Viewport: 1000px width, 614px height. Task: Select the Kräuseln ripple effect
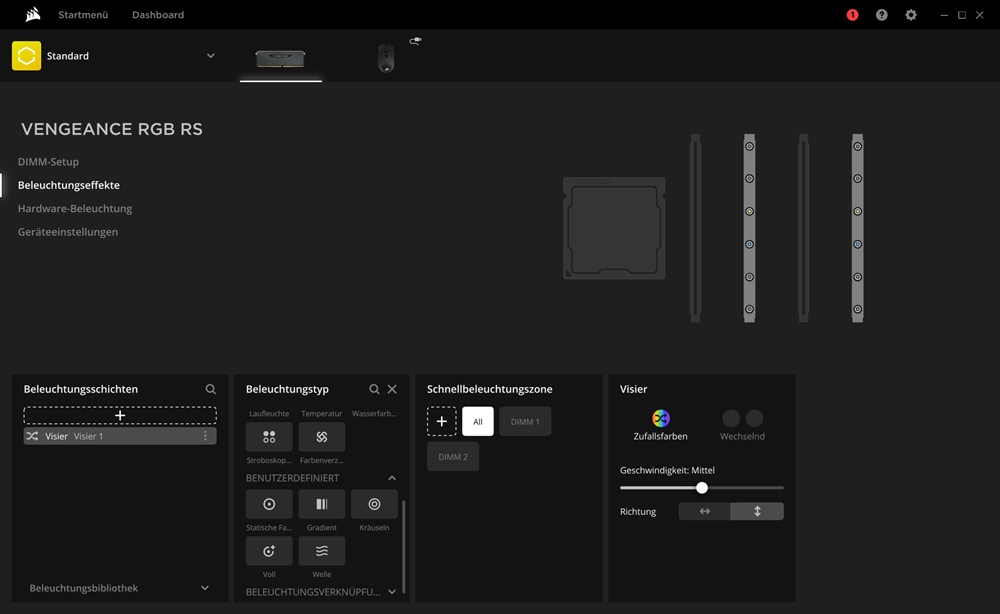pos(374,504)
